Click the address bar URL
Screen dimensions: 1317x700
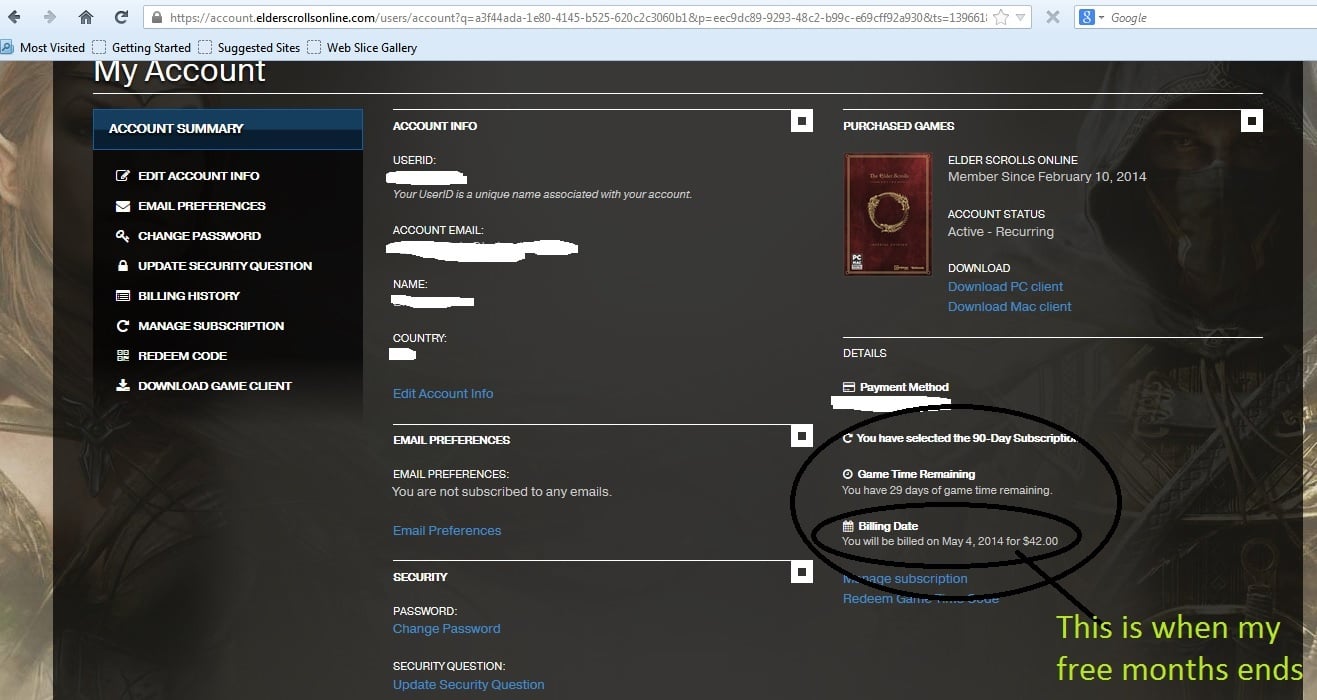pyautogui.click(x=579, y=17)
